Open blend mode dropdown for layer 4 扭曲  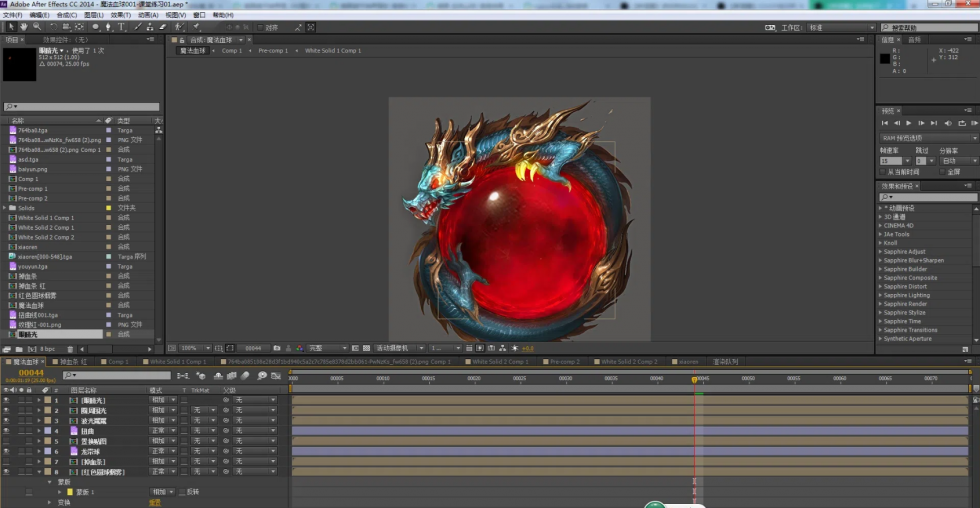[x=163, y=431]
